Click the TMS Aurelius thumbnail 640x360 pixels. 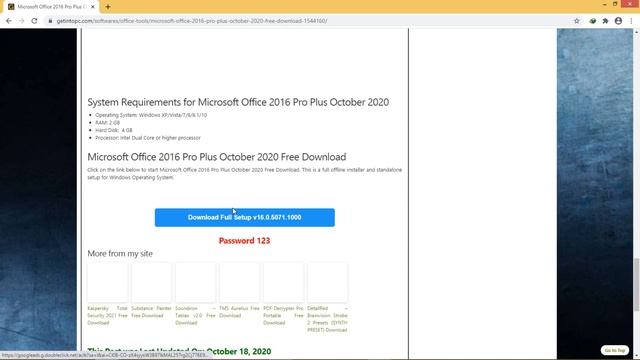(x=240, y=282)
